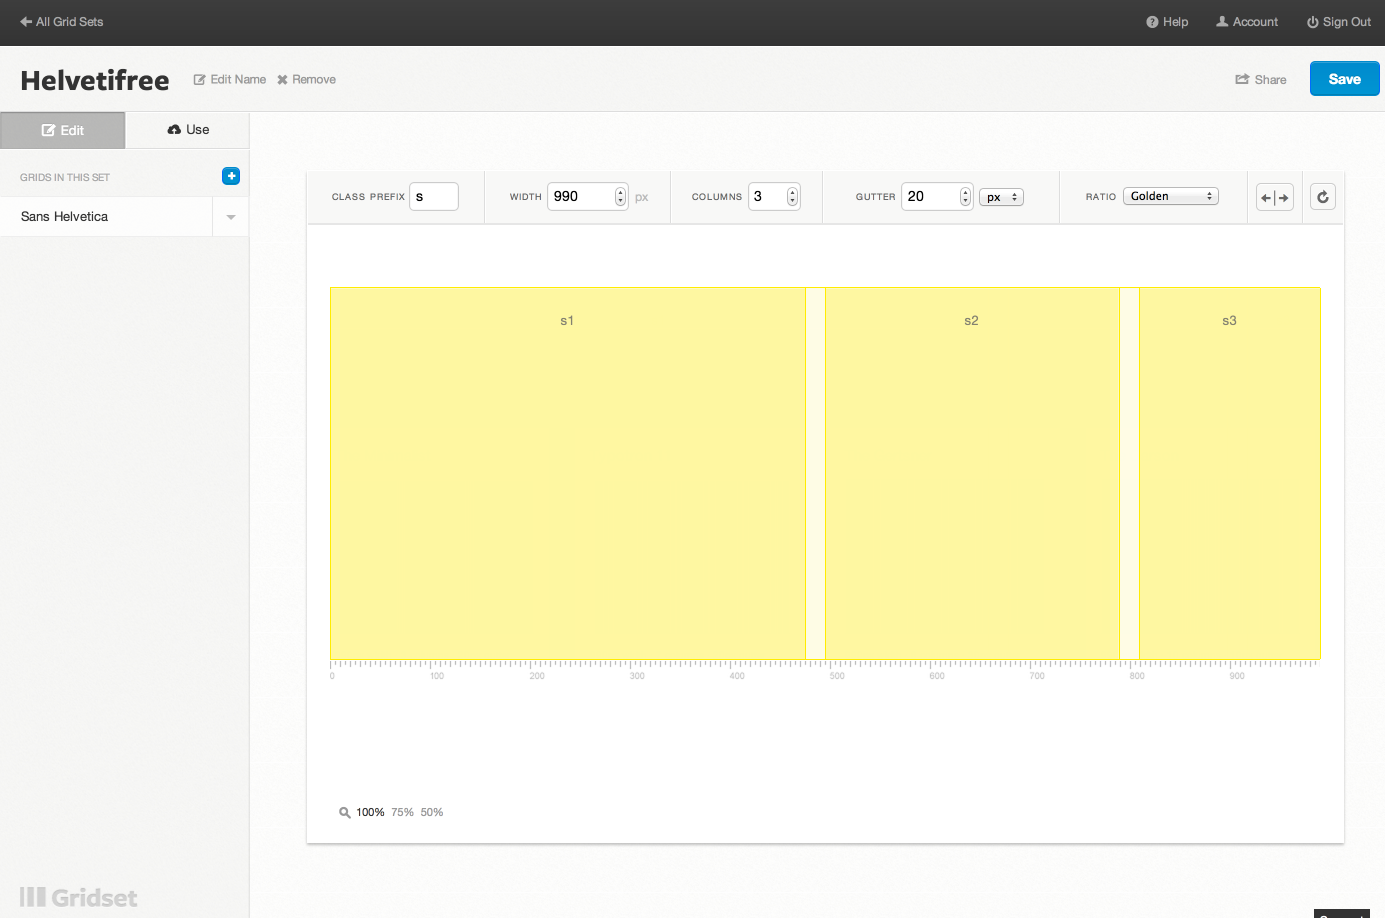This screenshot has width=1385, height=918.
Task: Expand the Sans Helvetica grid options arrow
Action: (x=231, y=217)
